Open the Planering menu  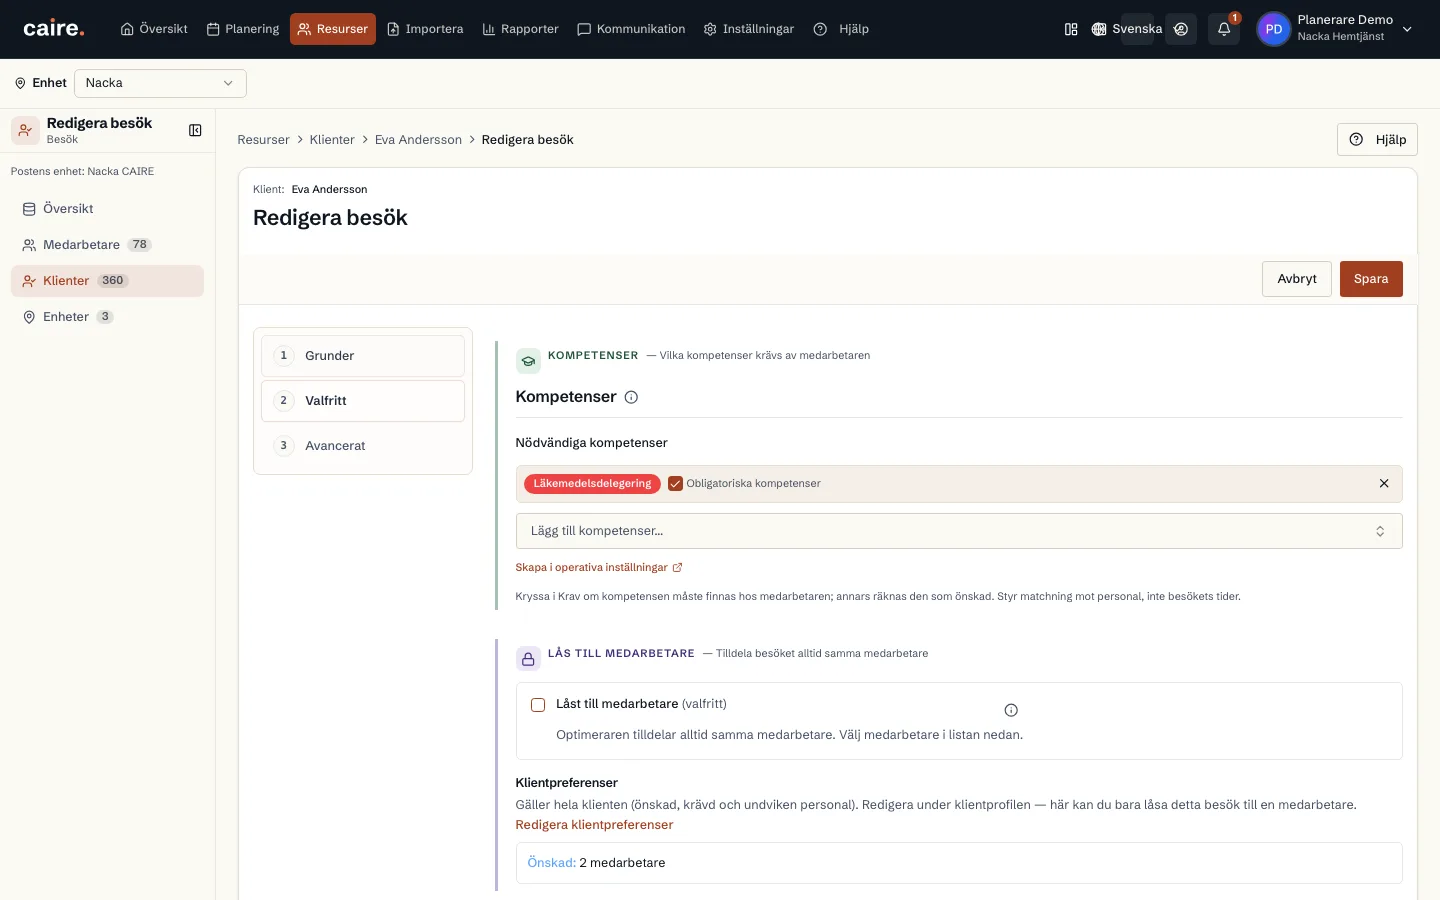point(243,29)
